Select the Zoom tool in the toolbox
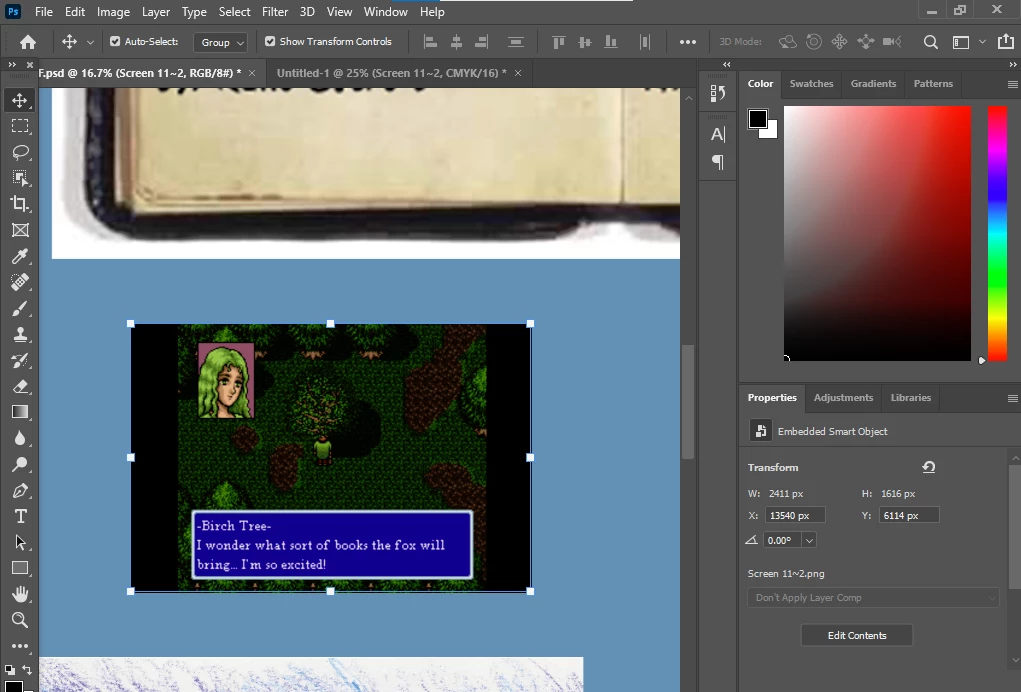Screen dimensions: 1021x692 pyautogui.click(x=20, y=620)
